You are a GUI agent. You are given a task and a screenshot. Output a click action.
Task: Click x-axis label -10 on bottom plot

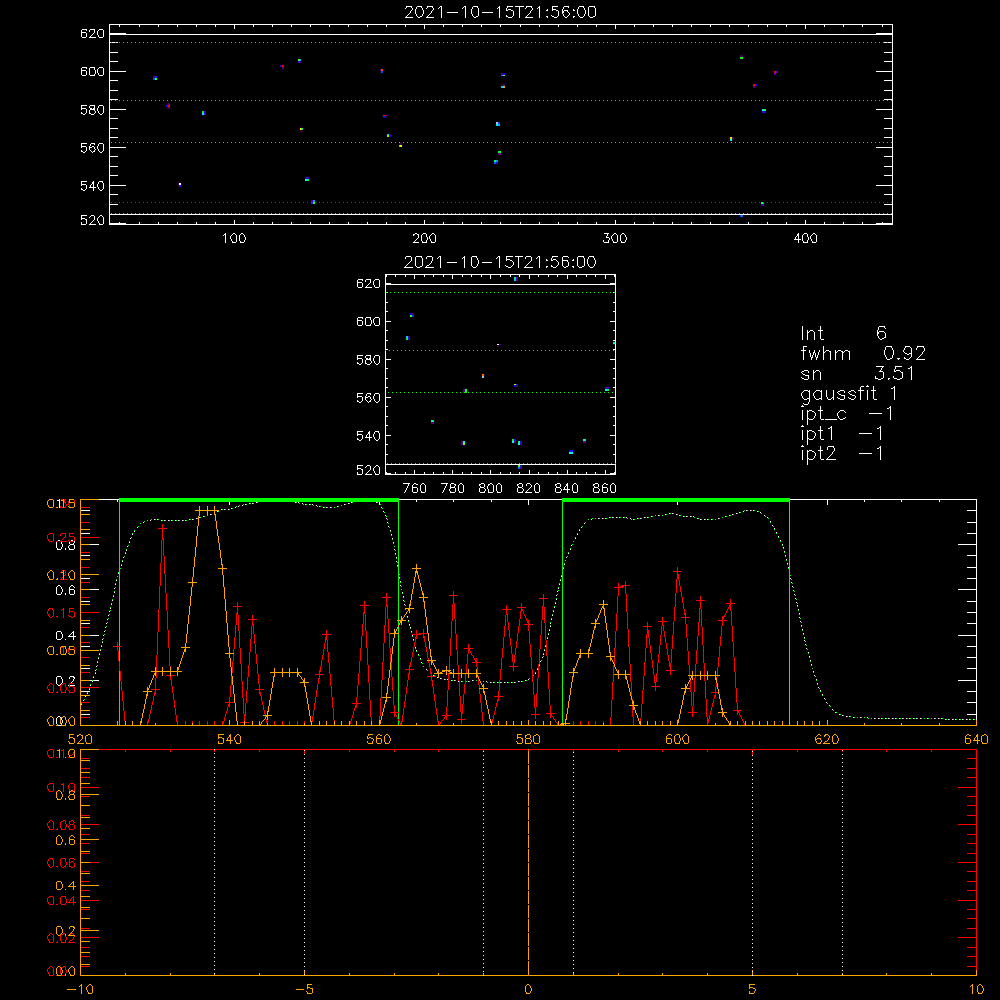click(x=80, y=990)
